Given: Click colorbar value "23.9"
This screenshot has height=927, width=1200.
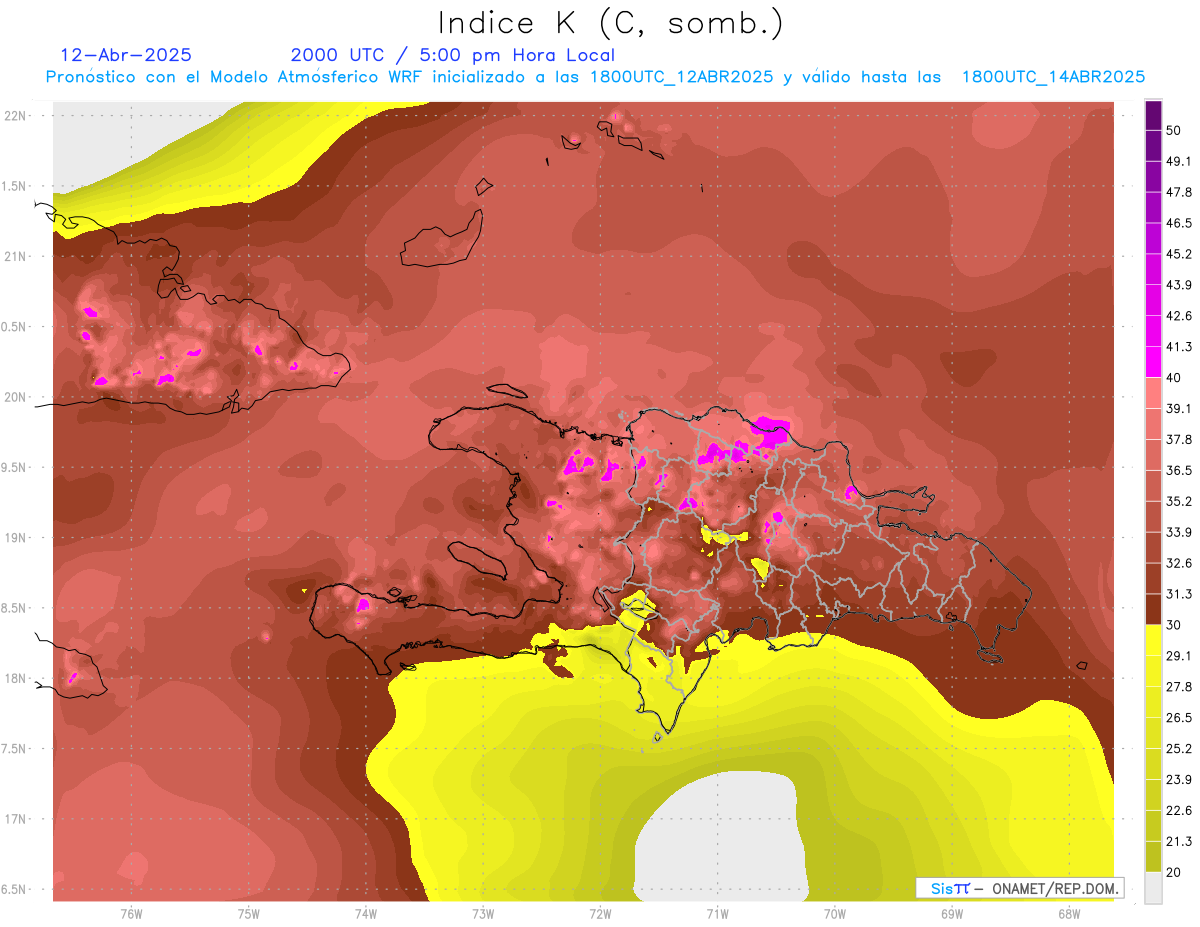Looking at the screenshot, I should tap(1179, 779).
